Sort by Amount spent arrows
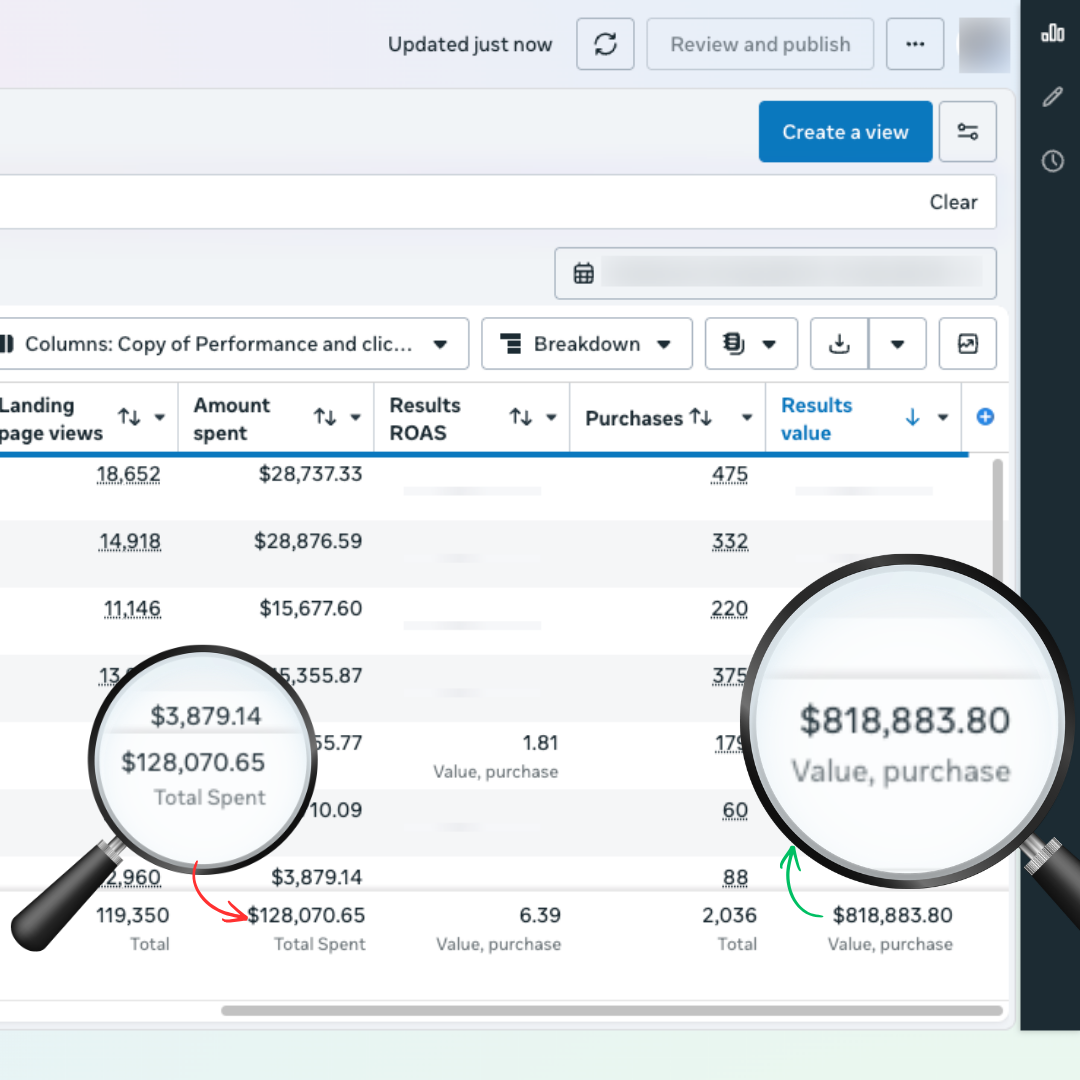Screen dimensions: 1080x1080 point(324,417)
